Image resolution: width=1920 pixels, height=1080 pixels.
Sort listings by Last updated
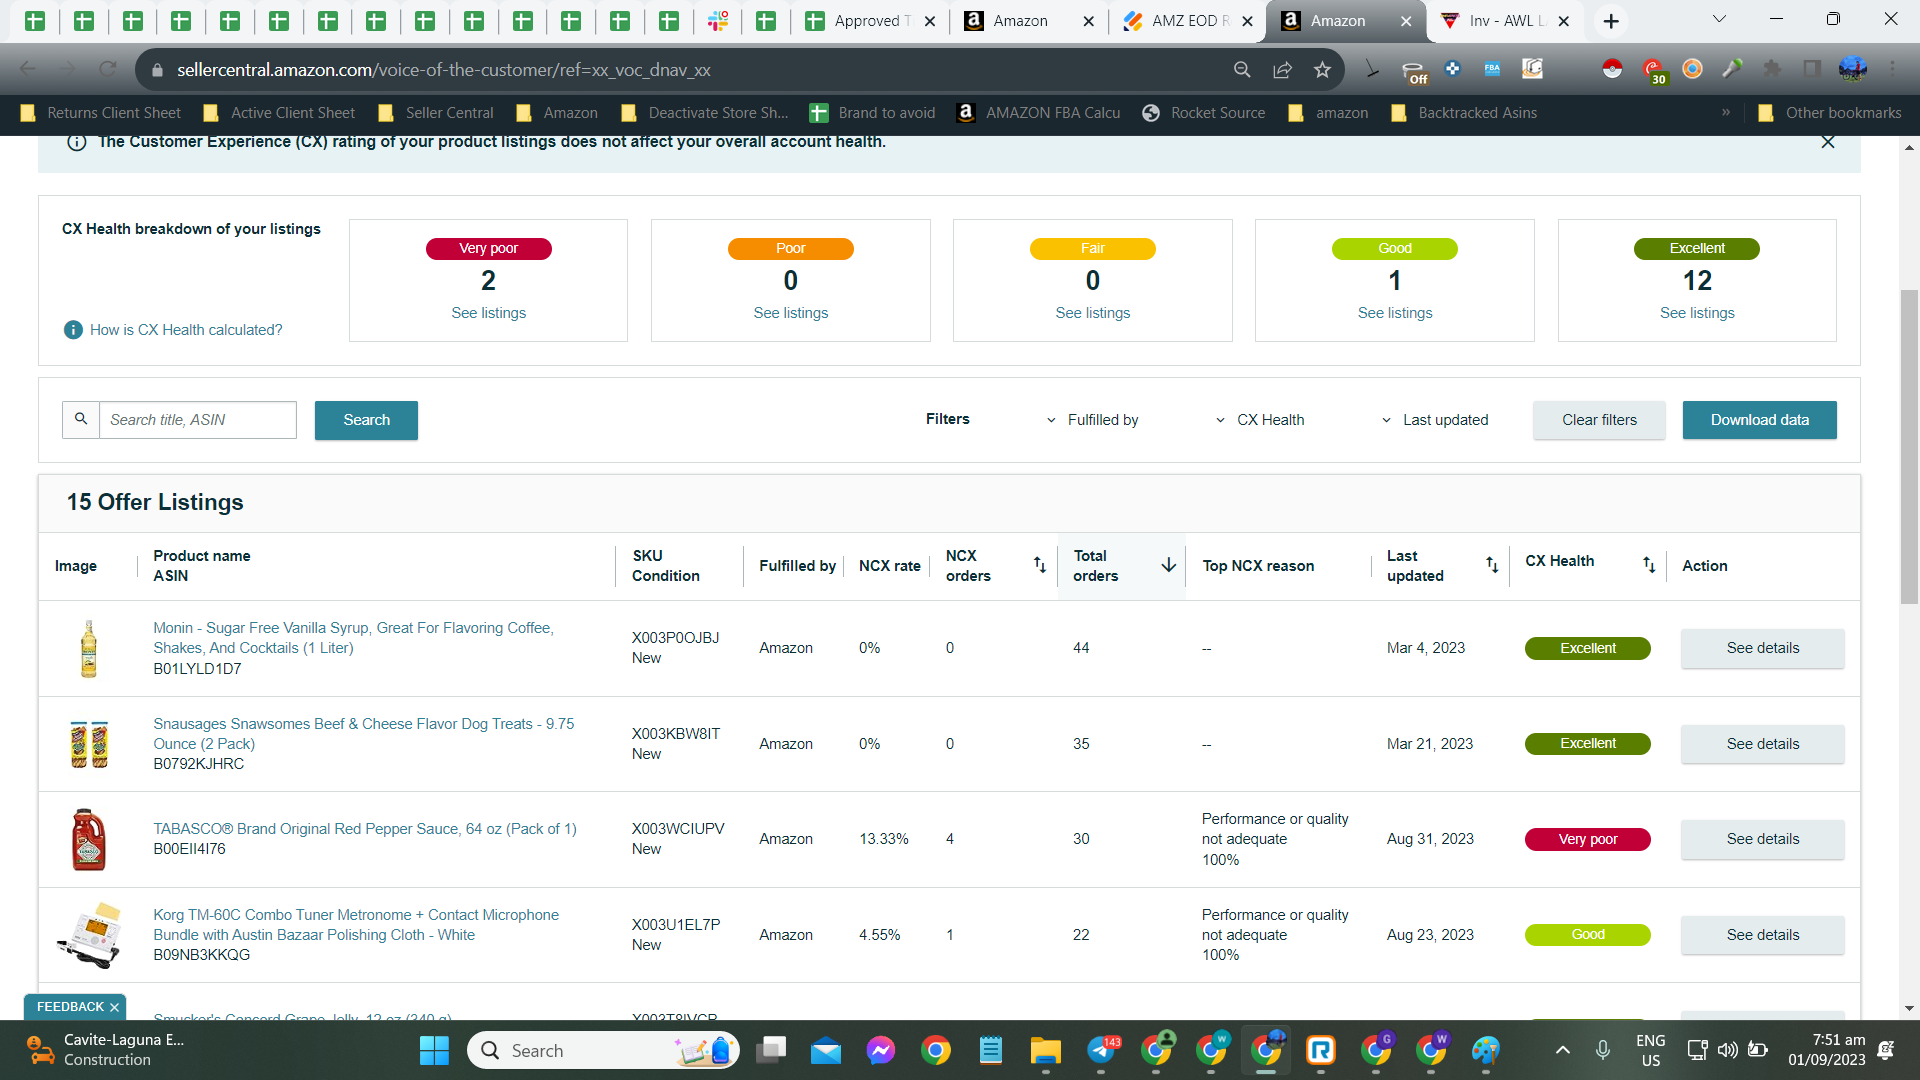pos(1492,565)
